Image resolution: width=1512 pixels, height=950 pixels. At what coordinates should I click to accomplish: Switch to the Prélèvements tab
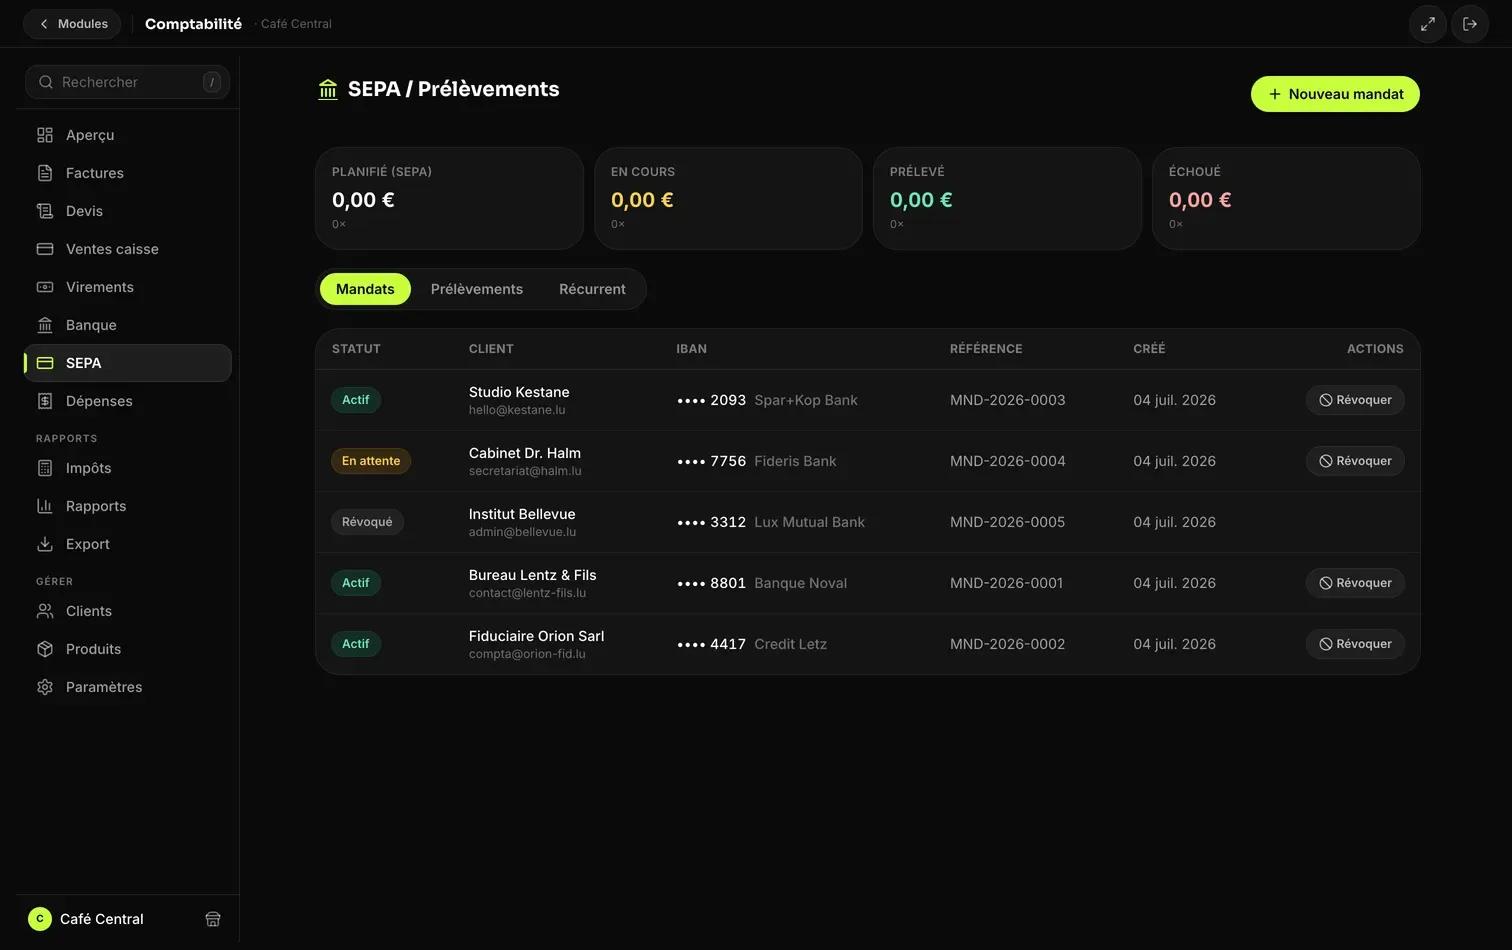(477, 289)
